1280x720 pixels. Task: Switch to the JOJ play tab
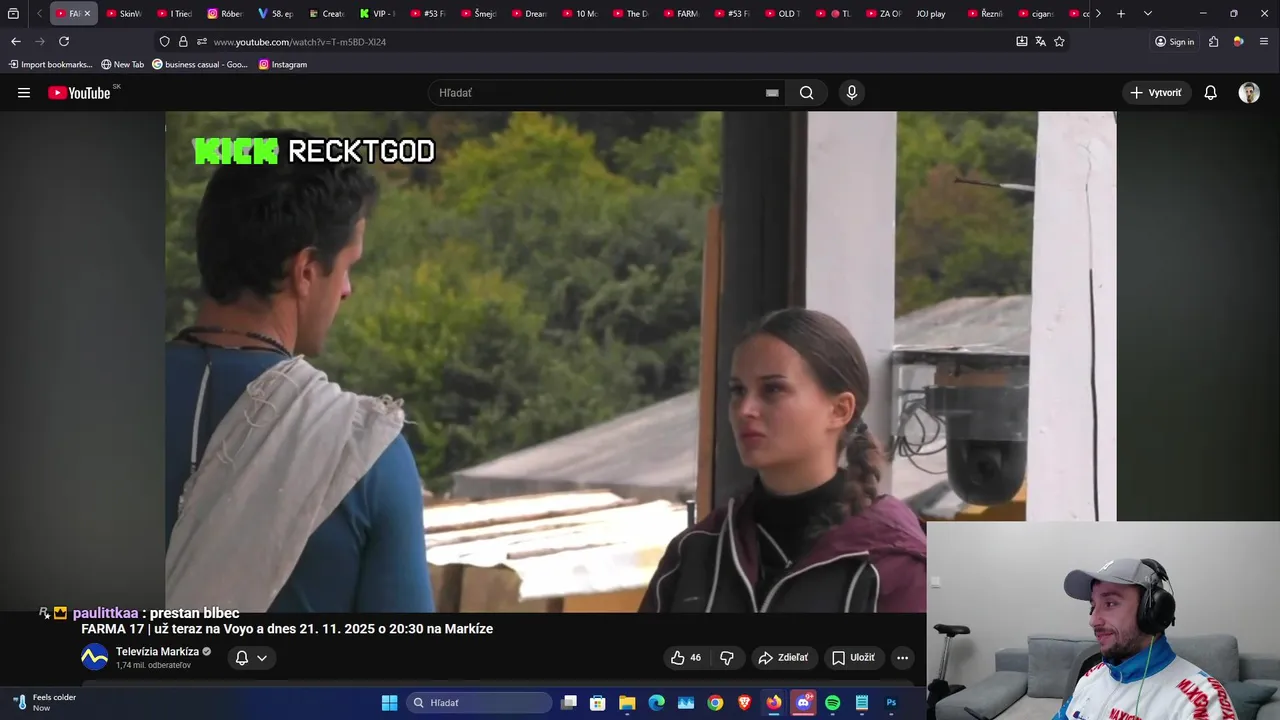[931, 14]
